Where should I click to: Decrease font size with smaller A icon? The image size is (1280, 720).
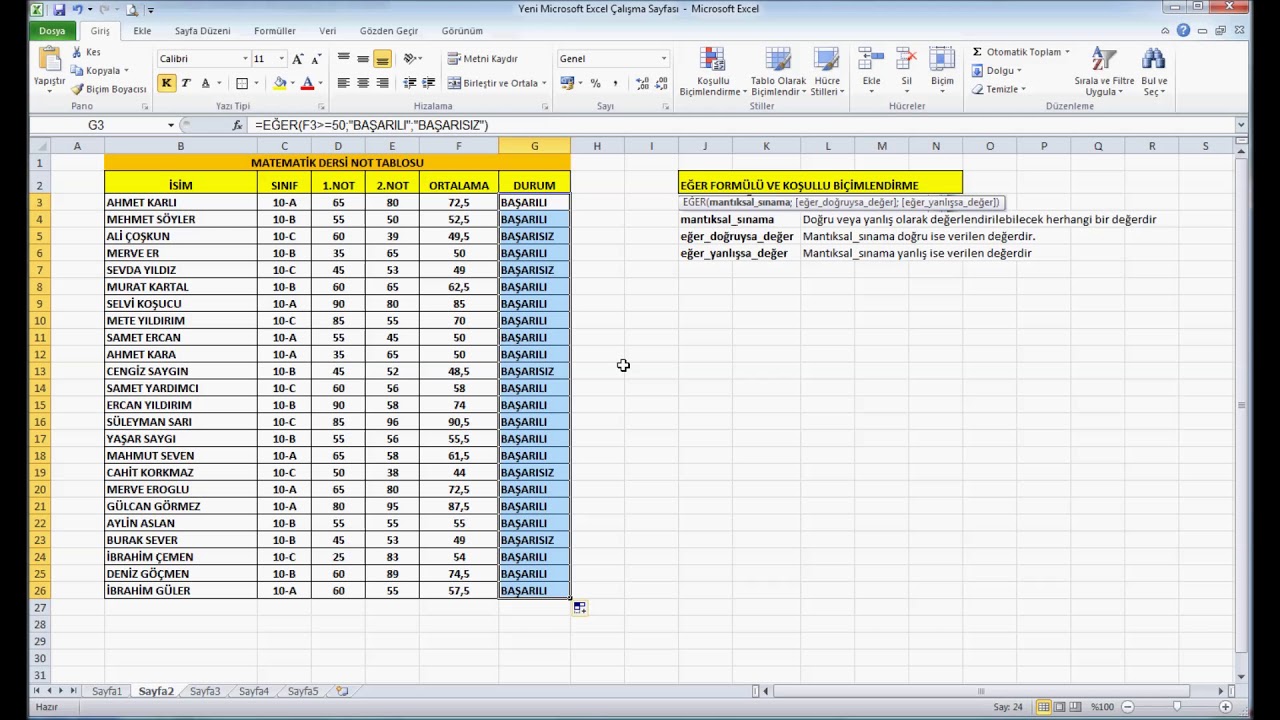pyautogui.click(x=316, y=59)
